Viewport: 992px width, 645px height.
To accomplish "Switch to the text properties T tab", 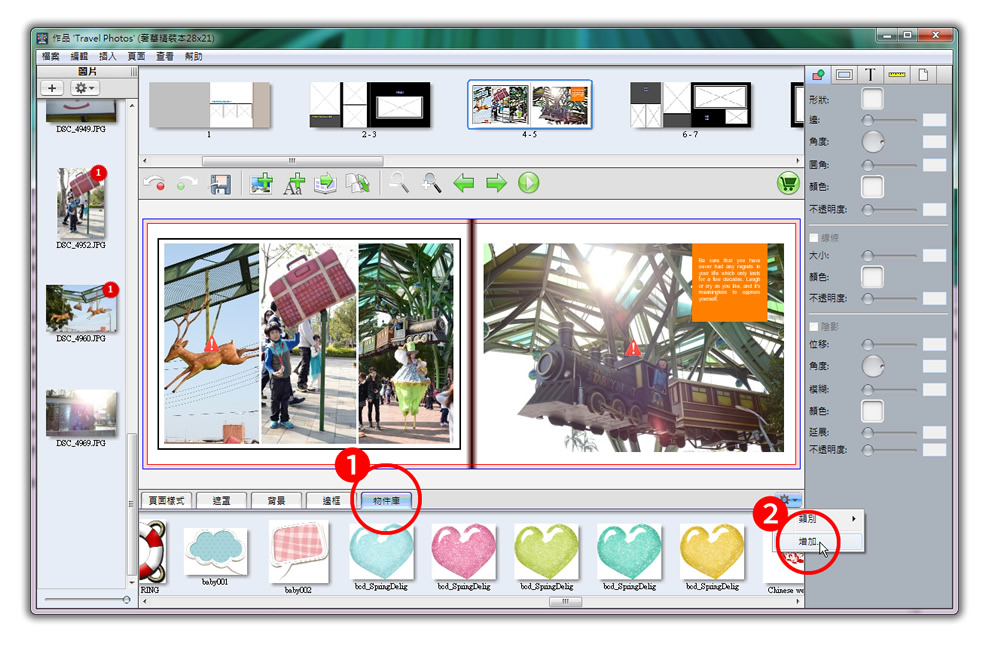I will pos(870,75).
